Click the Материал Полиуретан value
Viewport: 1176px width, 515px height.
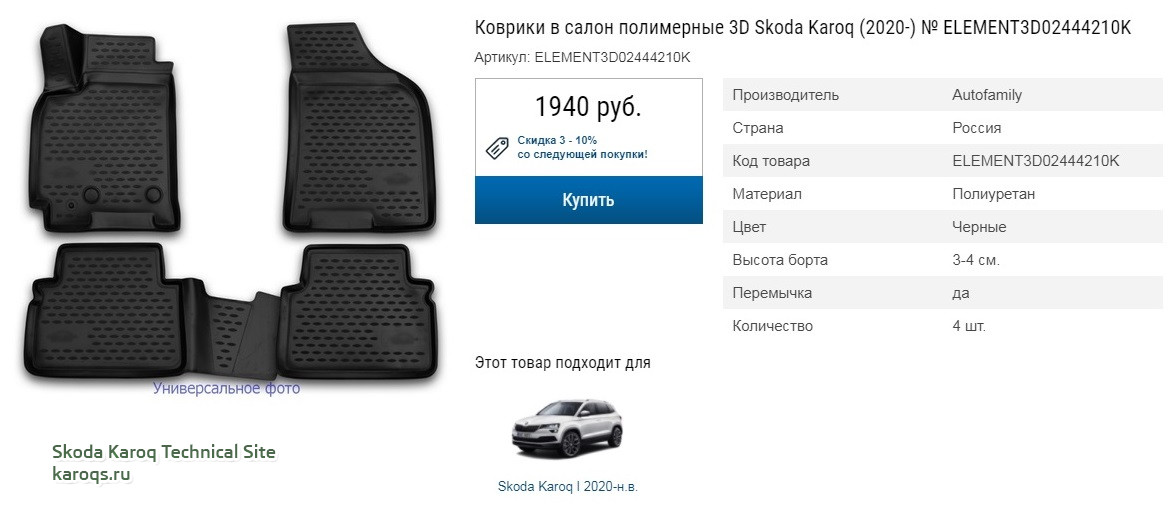(994, 194)
